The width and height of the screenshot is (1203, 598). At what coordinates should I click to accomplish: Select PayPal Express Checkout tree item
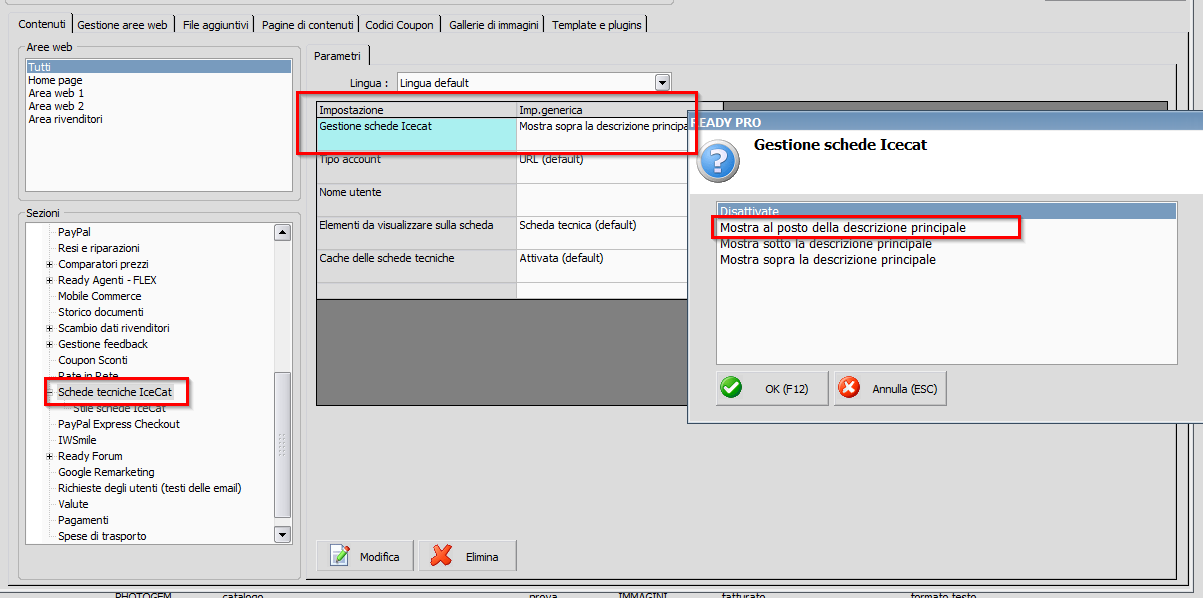point(119,424)
